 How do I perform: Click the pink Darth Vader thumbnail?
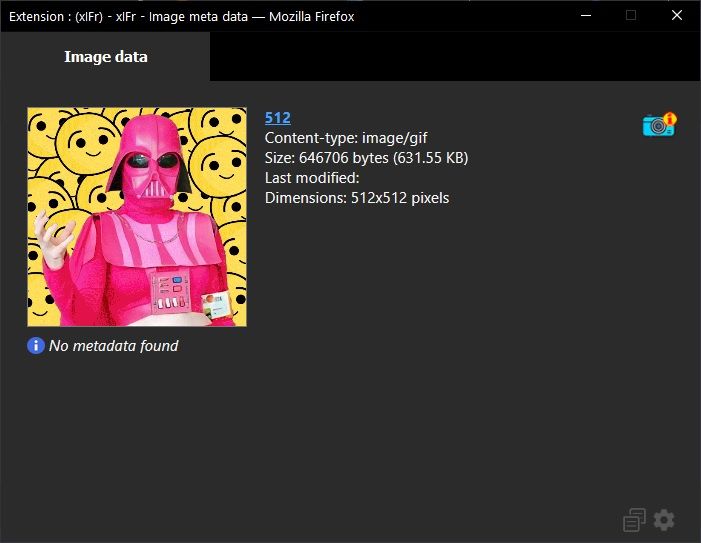click(137, 217)
